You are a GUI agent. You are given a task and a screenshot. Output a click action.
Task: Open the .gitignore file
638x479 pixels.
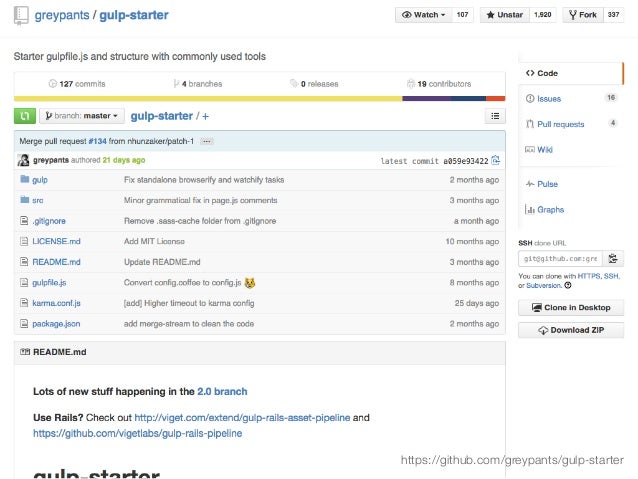49,221
